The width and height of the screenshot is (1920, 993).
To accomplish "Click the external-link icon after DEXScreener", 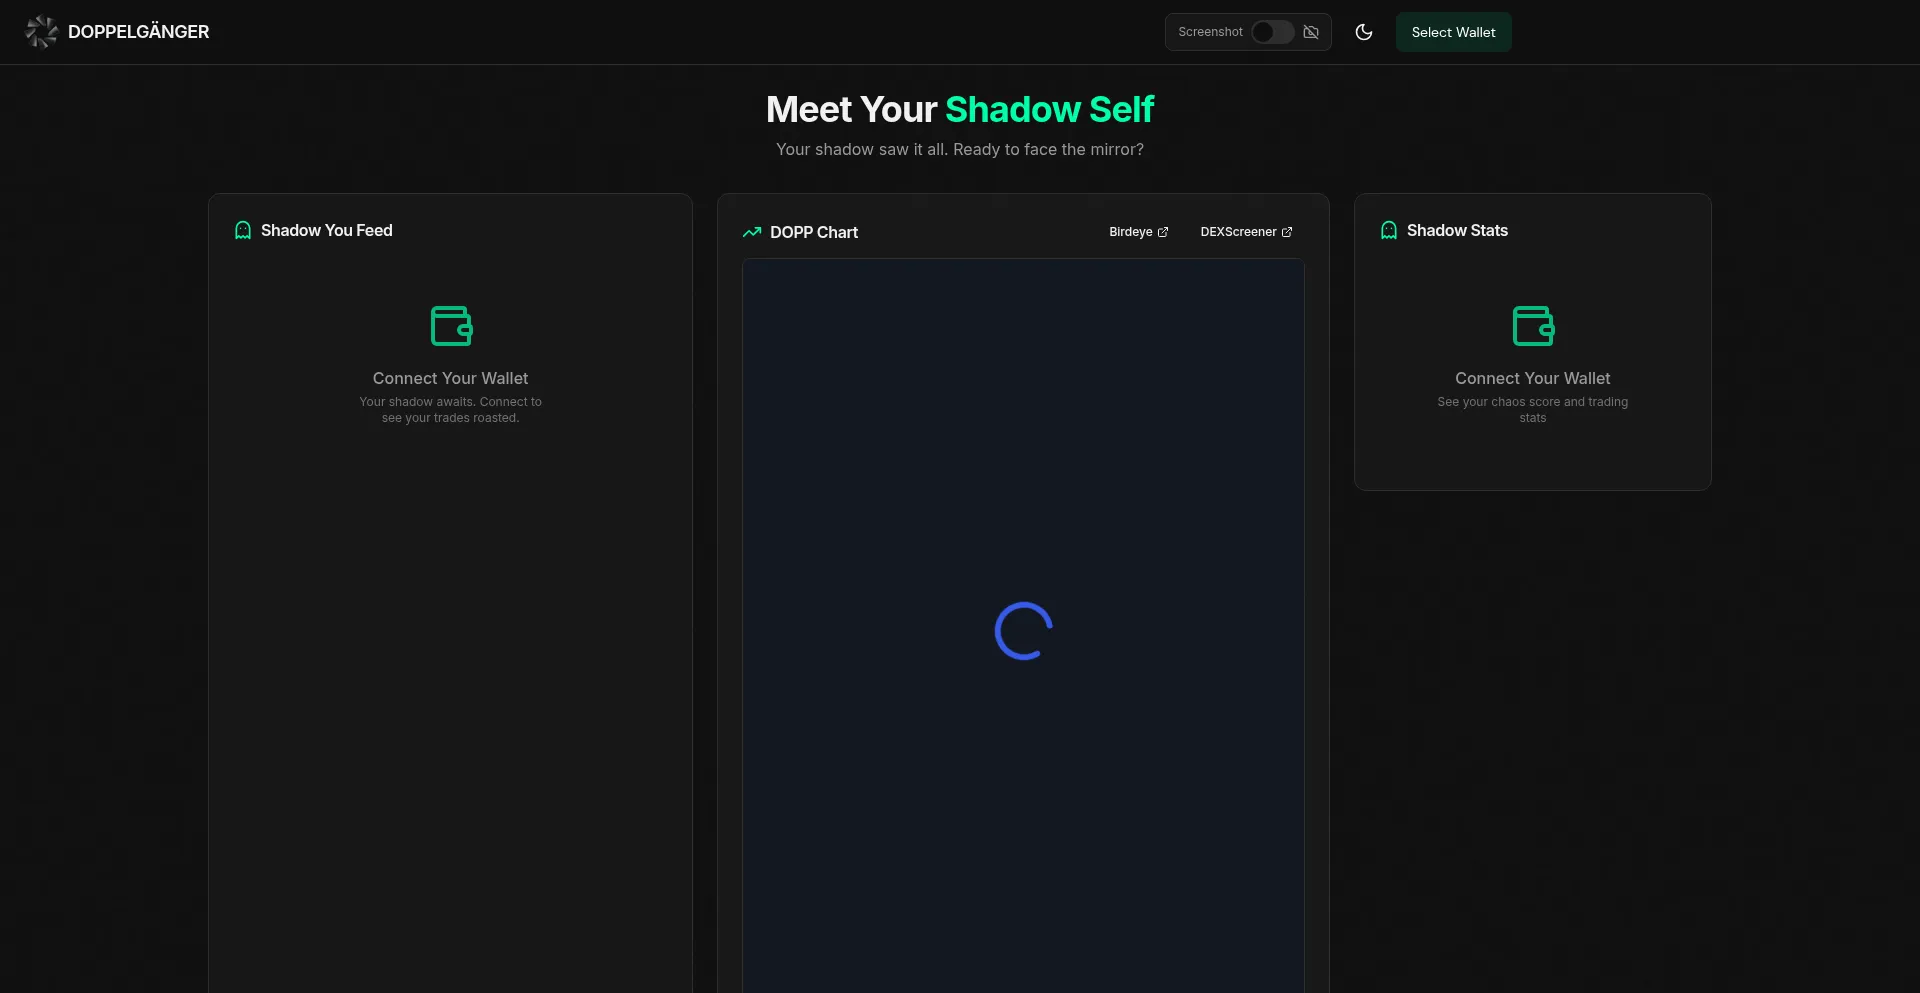I will [x=1287, y=232].
